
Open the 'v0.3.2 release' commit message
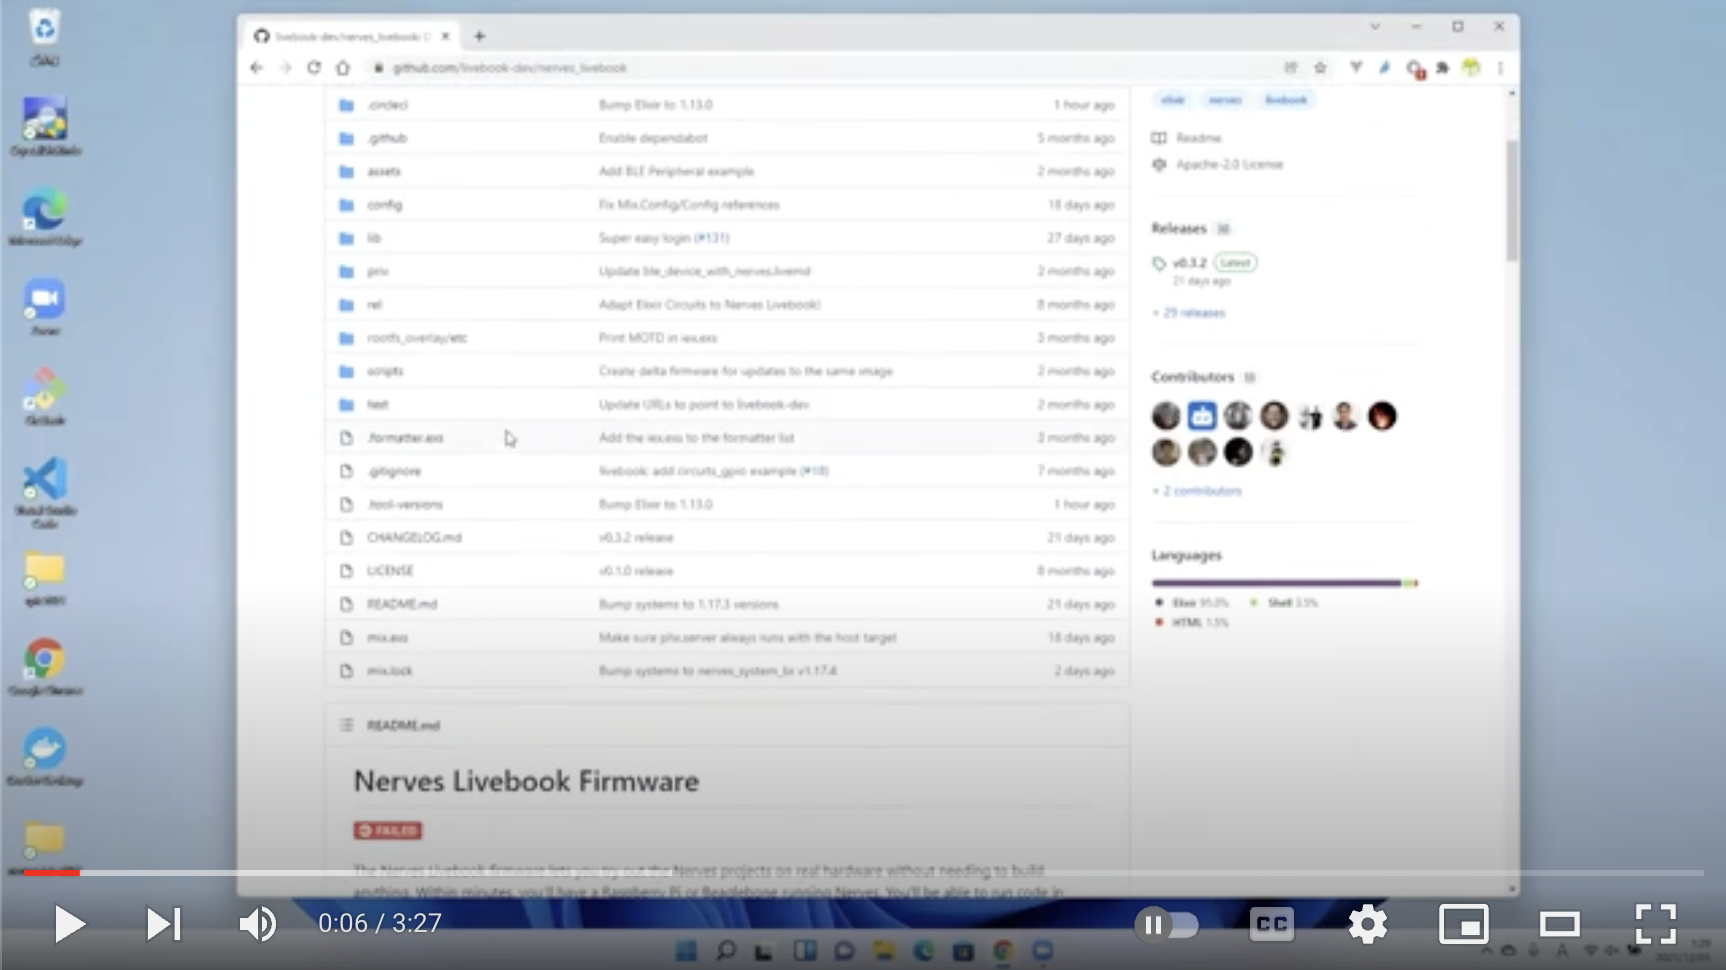(x=636, y=538)
